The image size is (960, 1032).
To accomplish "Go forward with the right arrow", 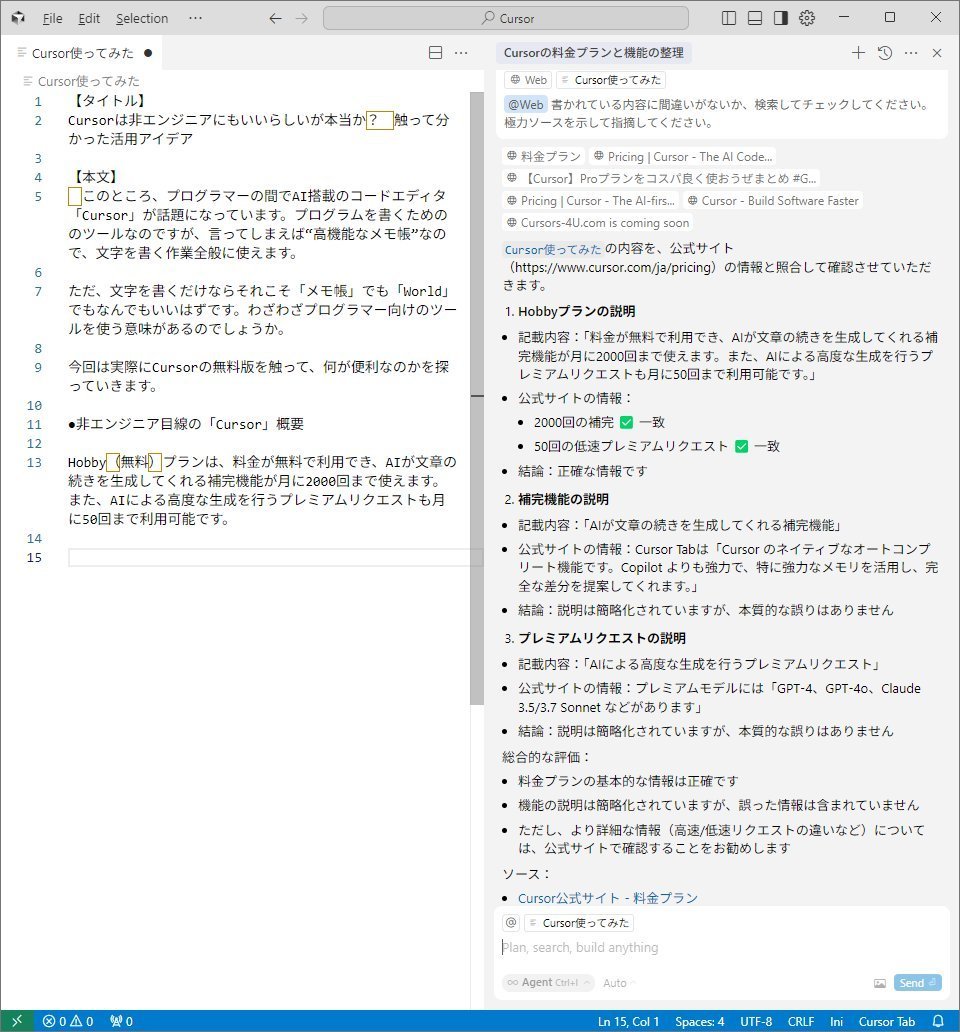I will pos(301,18).
